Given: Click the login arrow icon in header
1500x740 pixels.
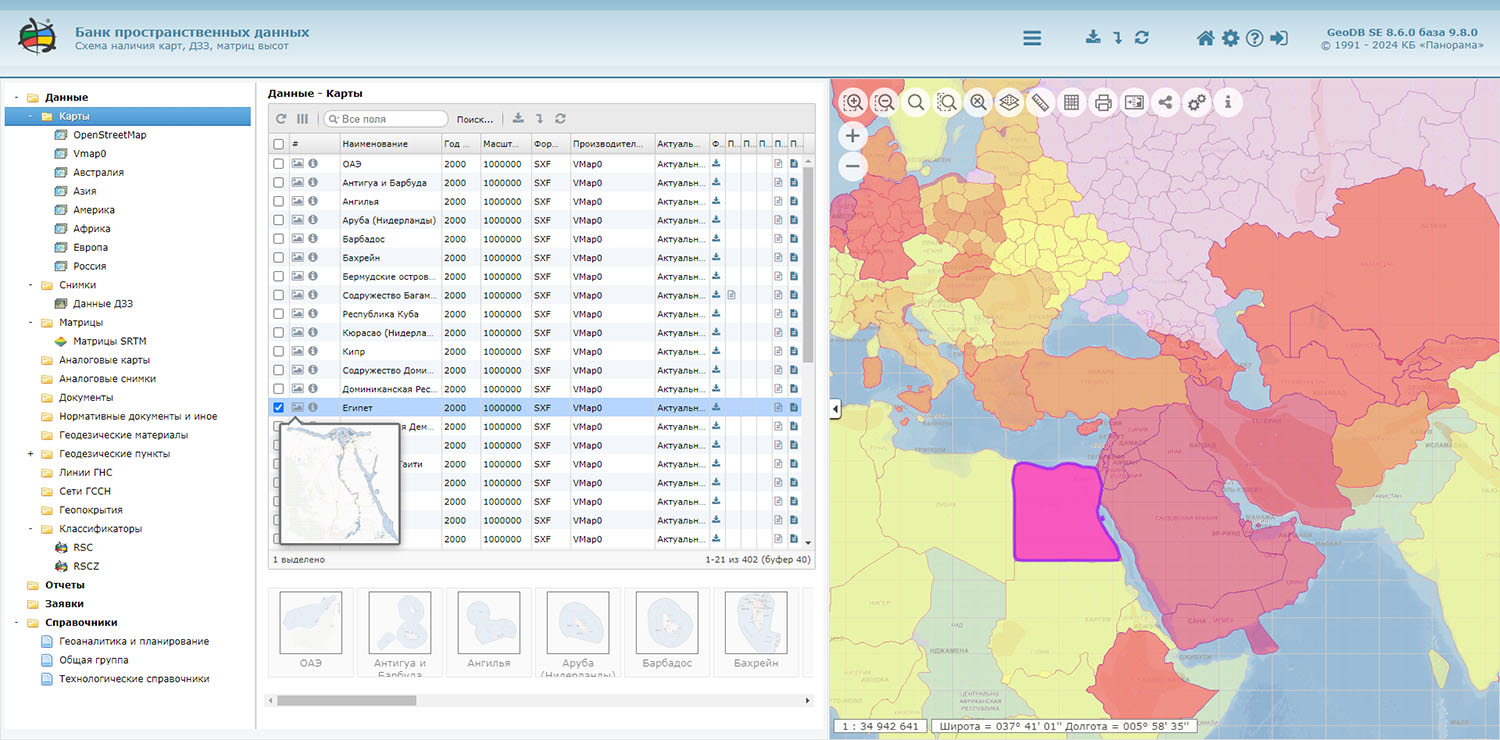Looking at the screenshot, I should (x=1279, y=38).
